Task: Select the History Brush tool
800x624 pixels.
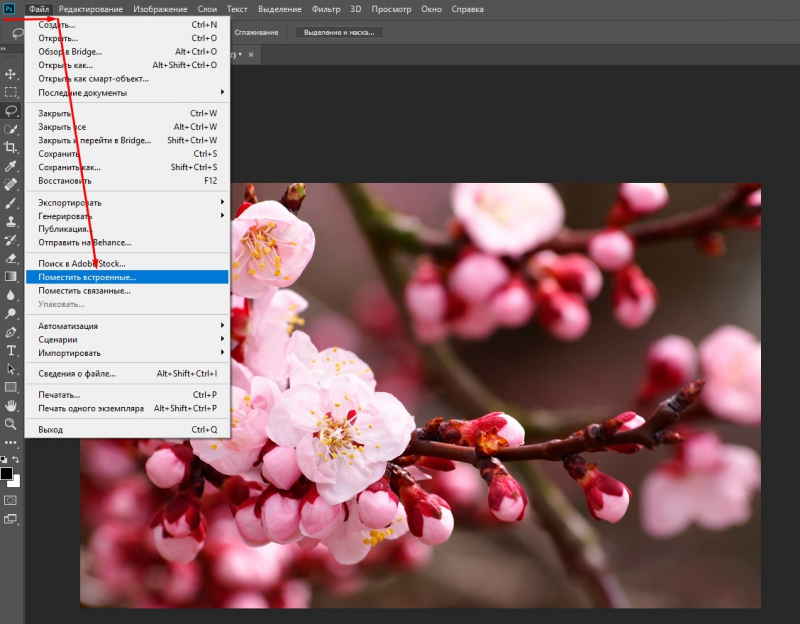Action: (x=10, y=240)
